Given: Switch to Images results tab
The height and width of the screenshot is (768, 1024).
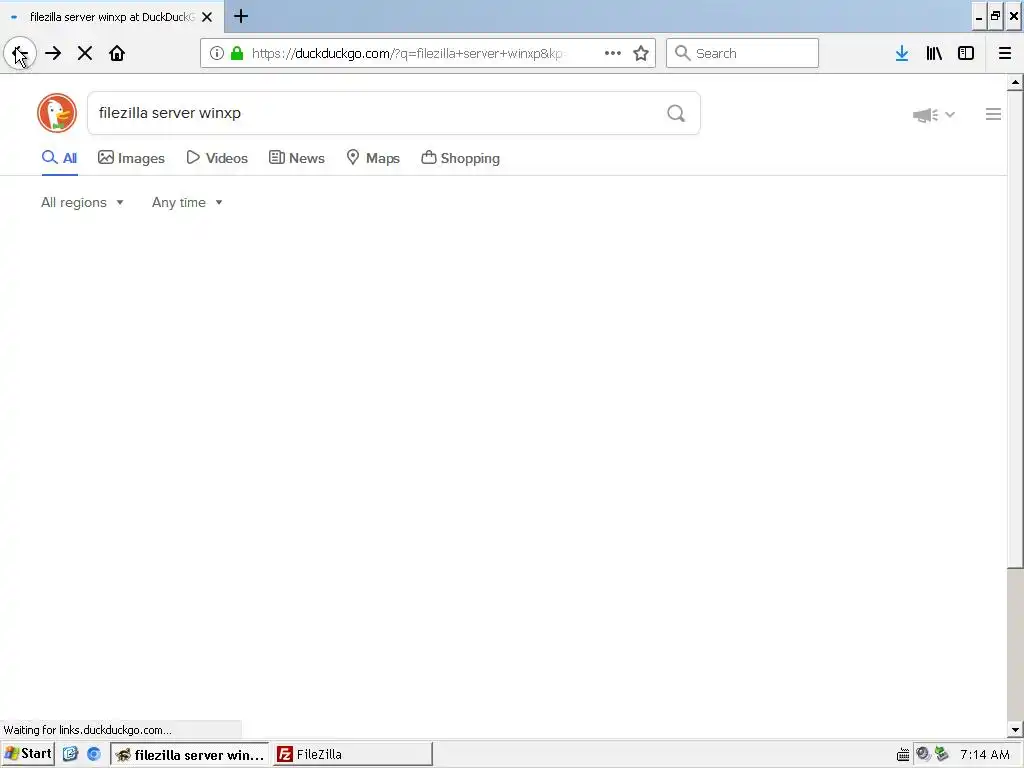Looking at the screenshot, I should coord(131,158).
